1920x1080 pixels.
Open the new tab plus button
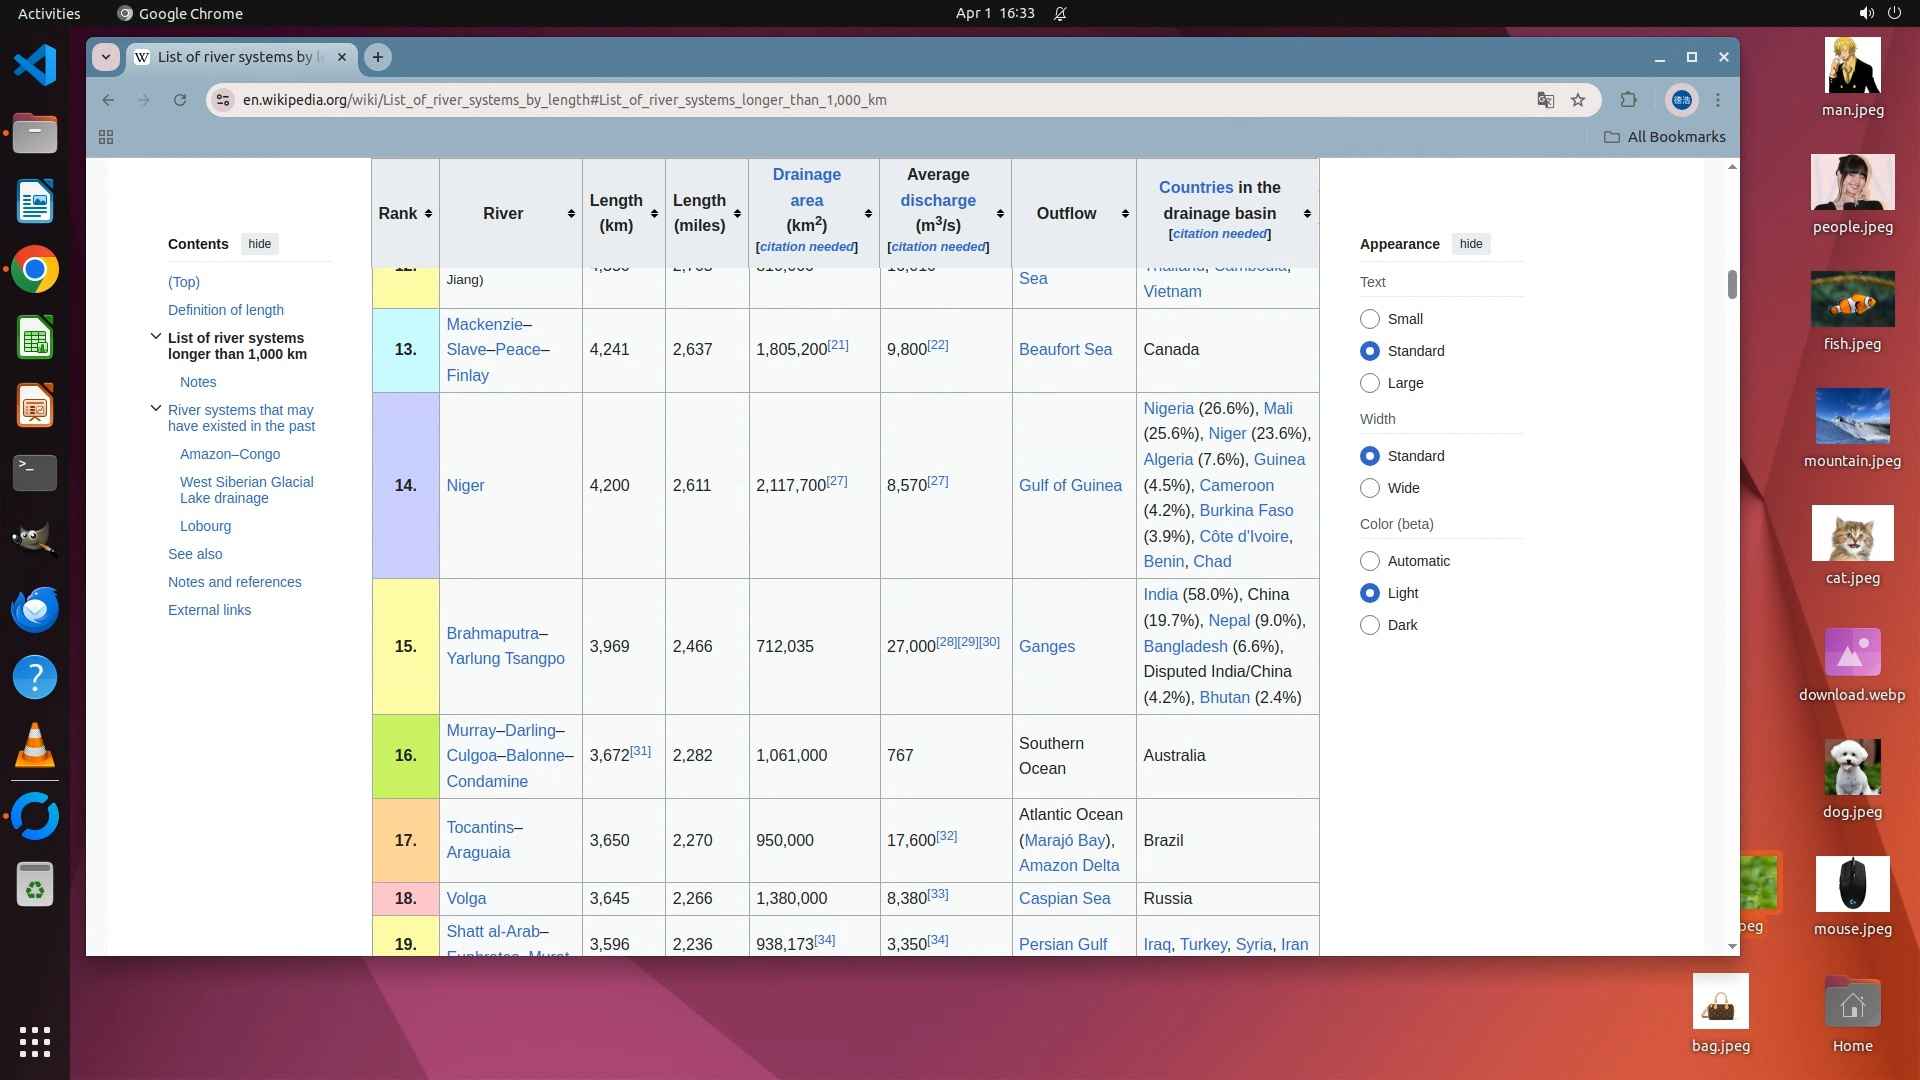(x=378, y=57)
